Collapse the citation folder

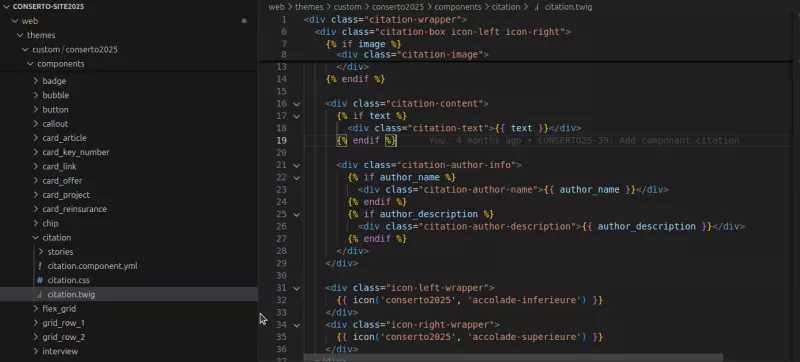point(36,238)
